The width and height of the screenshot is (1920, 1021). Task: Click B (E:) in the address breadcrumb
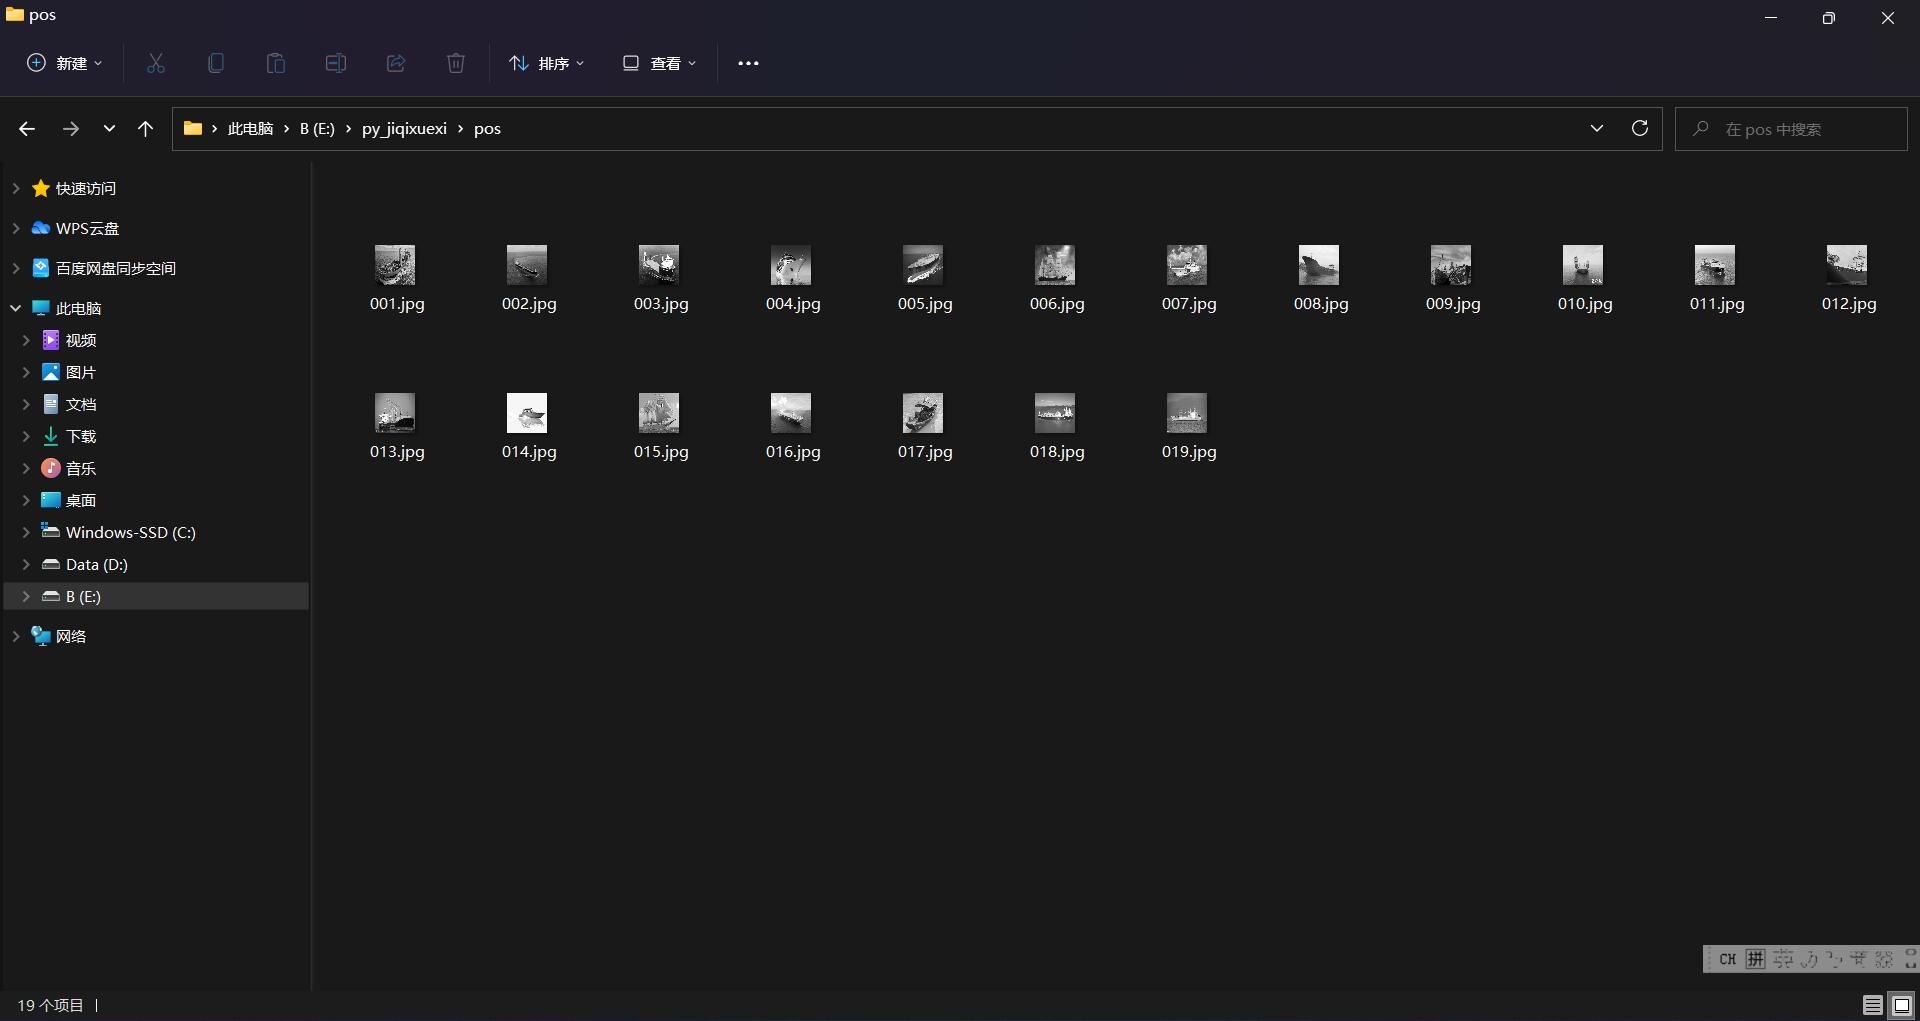(x=317, y=129)
